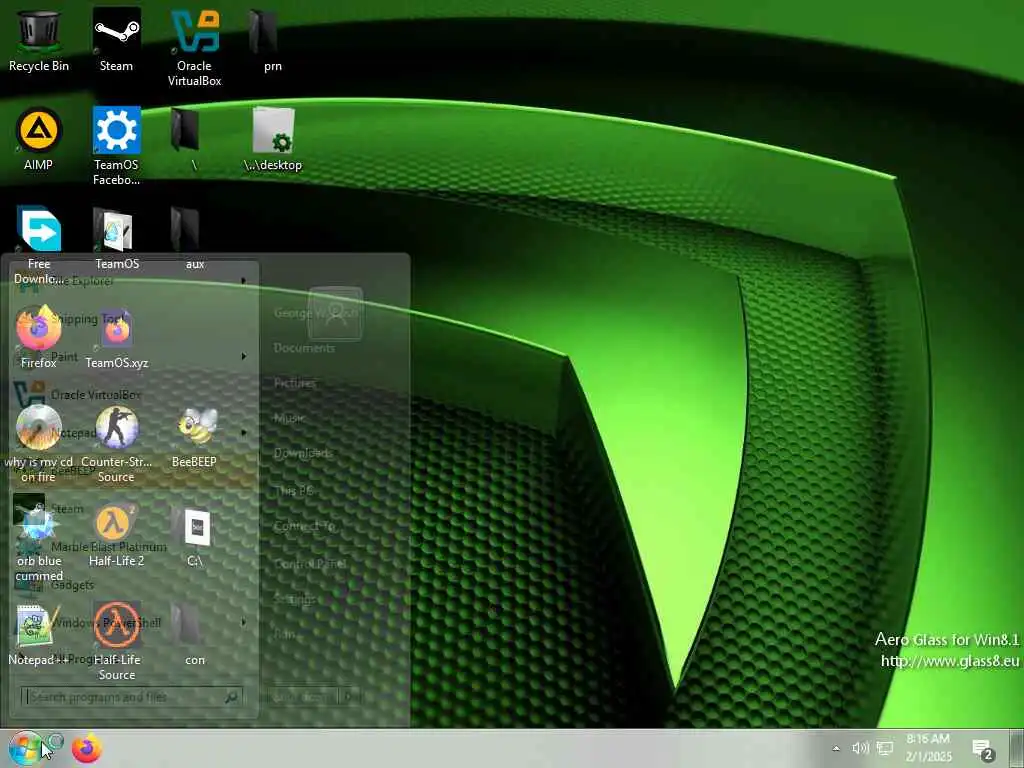
Task: Open Free Download Manager desktop icon
Action: [39, 245]
